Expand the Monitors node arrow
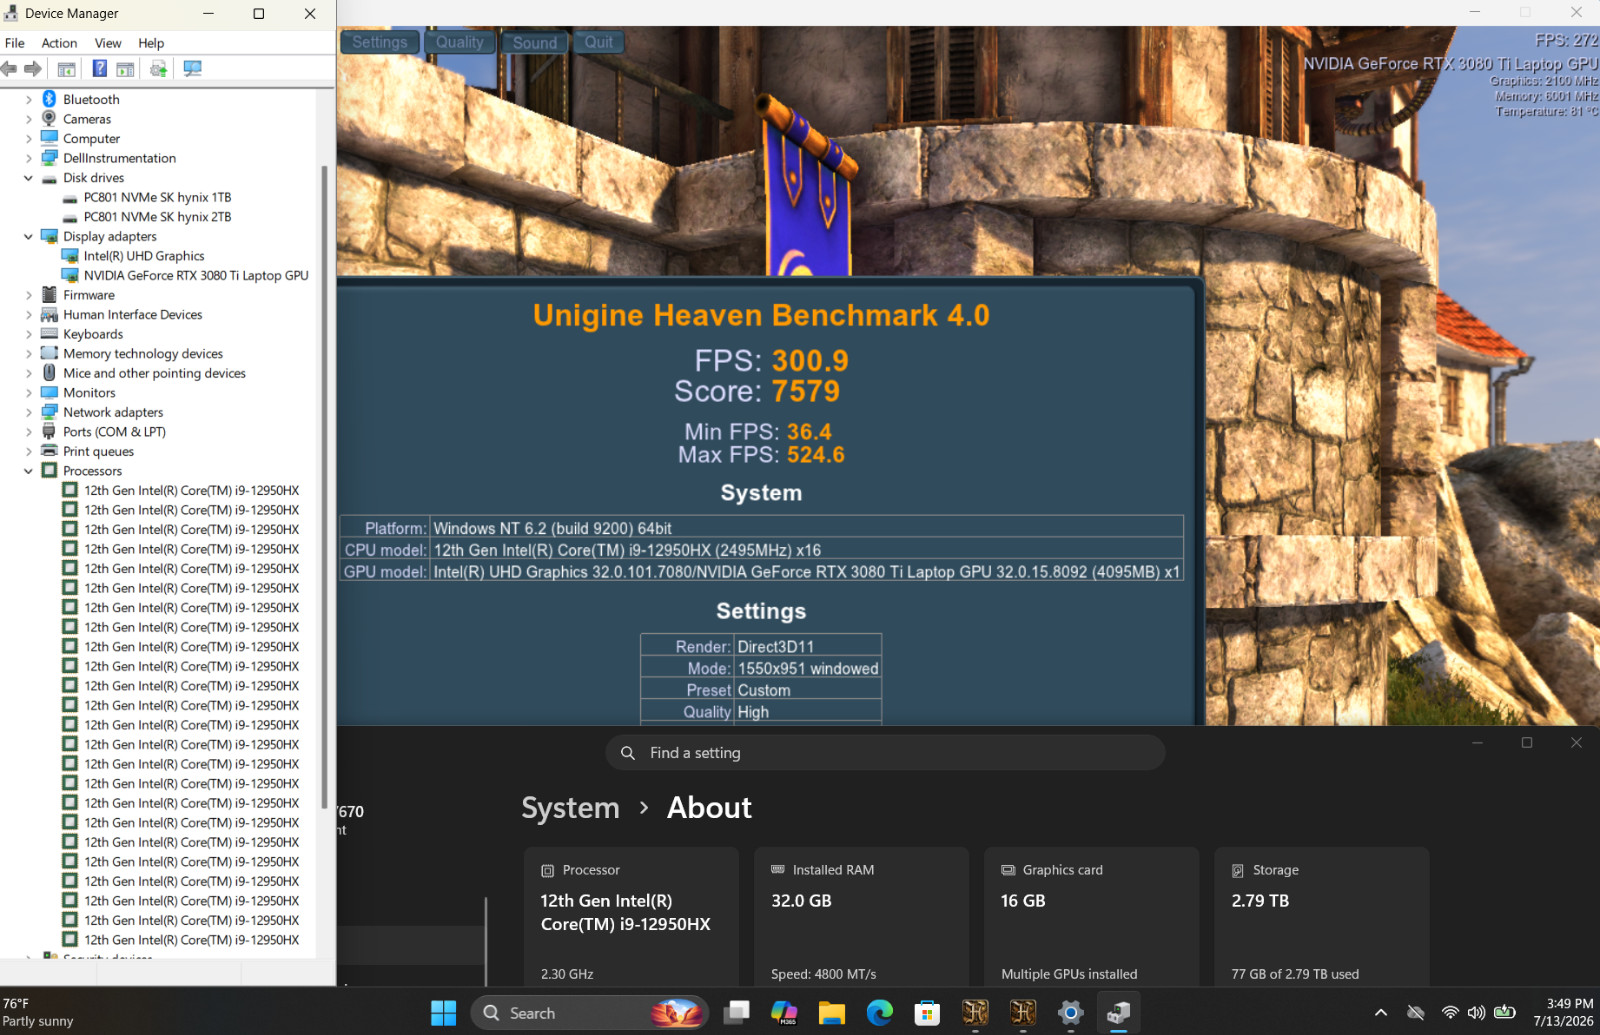The height and width of the screenshot is (1035, 1600). click(29, 393)
